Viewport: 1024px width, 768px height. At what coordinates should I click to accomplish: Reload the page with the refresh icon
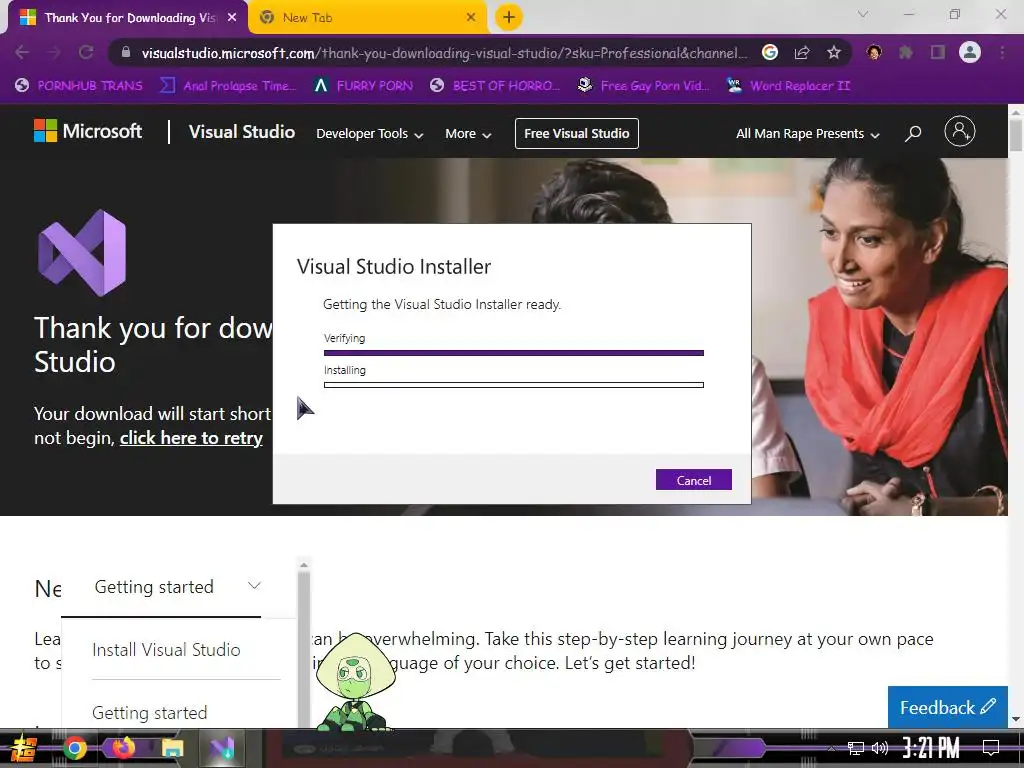(86, 52)
